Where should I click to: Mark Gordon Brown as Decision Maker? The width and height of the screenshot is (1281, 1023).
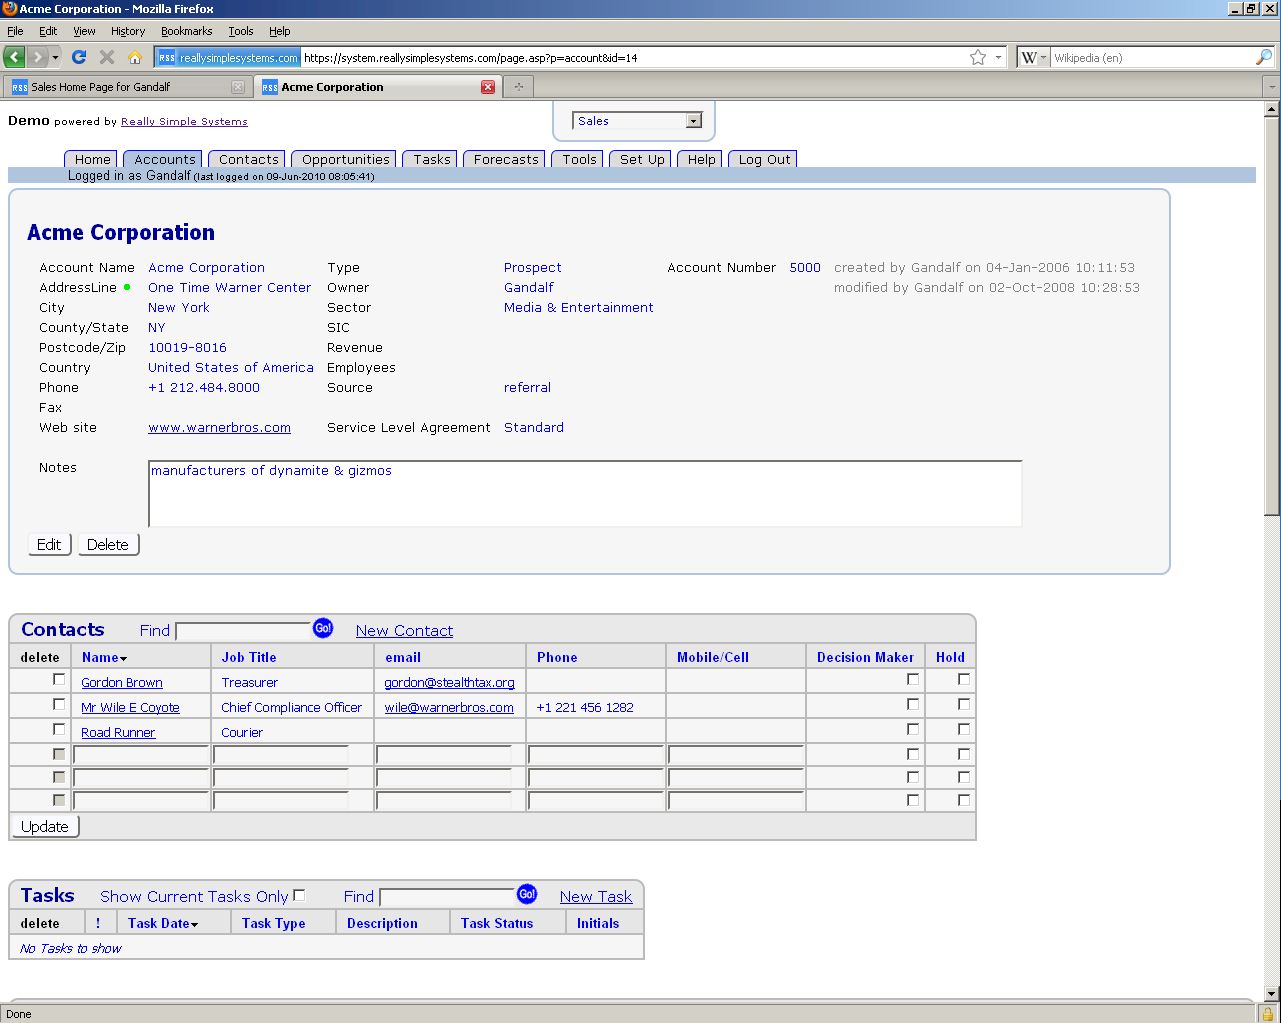[x=913, y=679]
